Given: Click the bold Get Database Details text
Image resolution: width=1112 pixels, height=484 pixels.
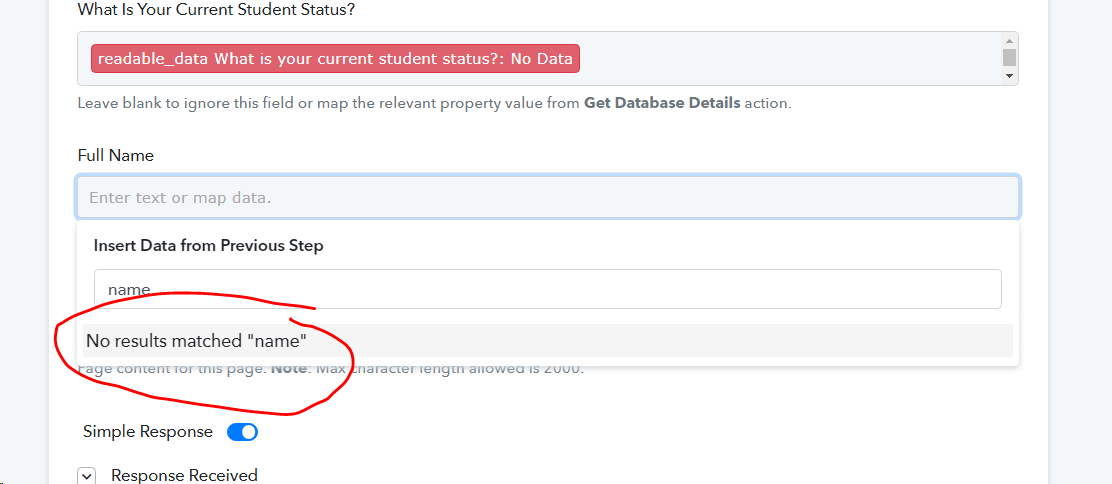Looking at the screenshot, I should [x=662, y=103].
